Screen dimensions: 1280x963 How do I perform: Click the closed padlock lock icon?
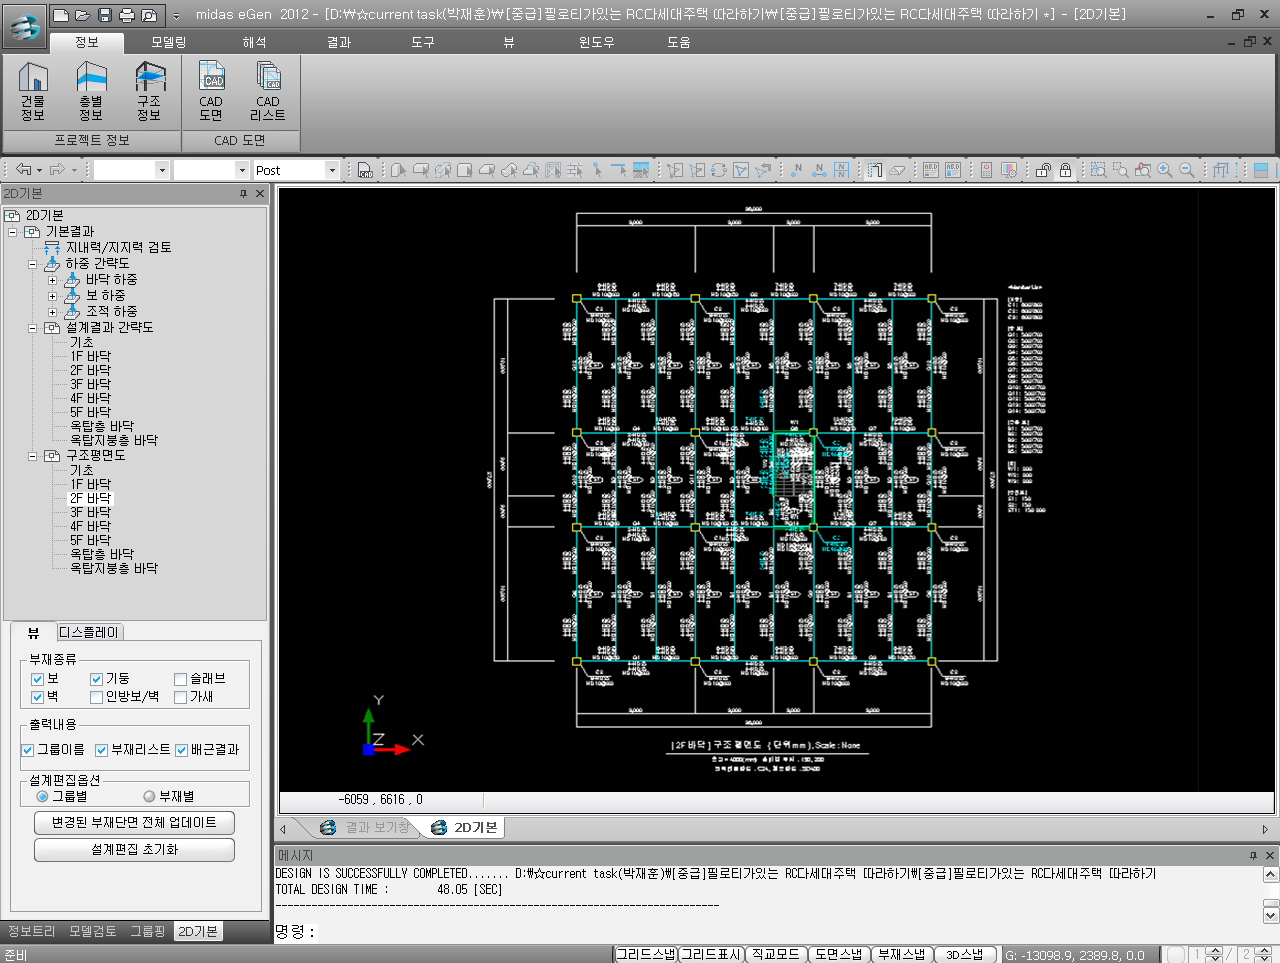(1065, 170)
